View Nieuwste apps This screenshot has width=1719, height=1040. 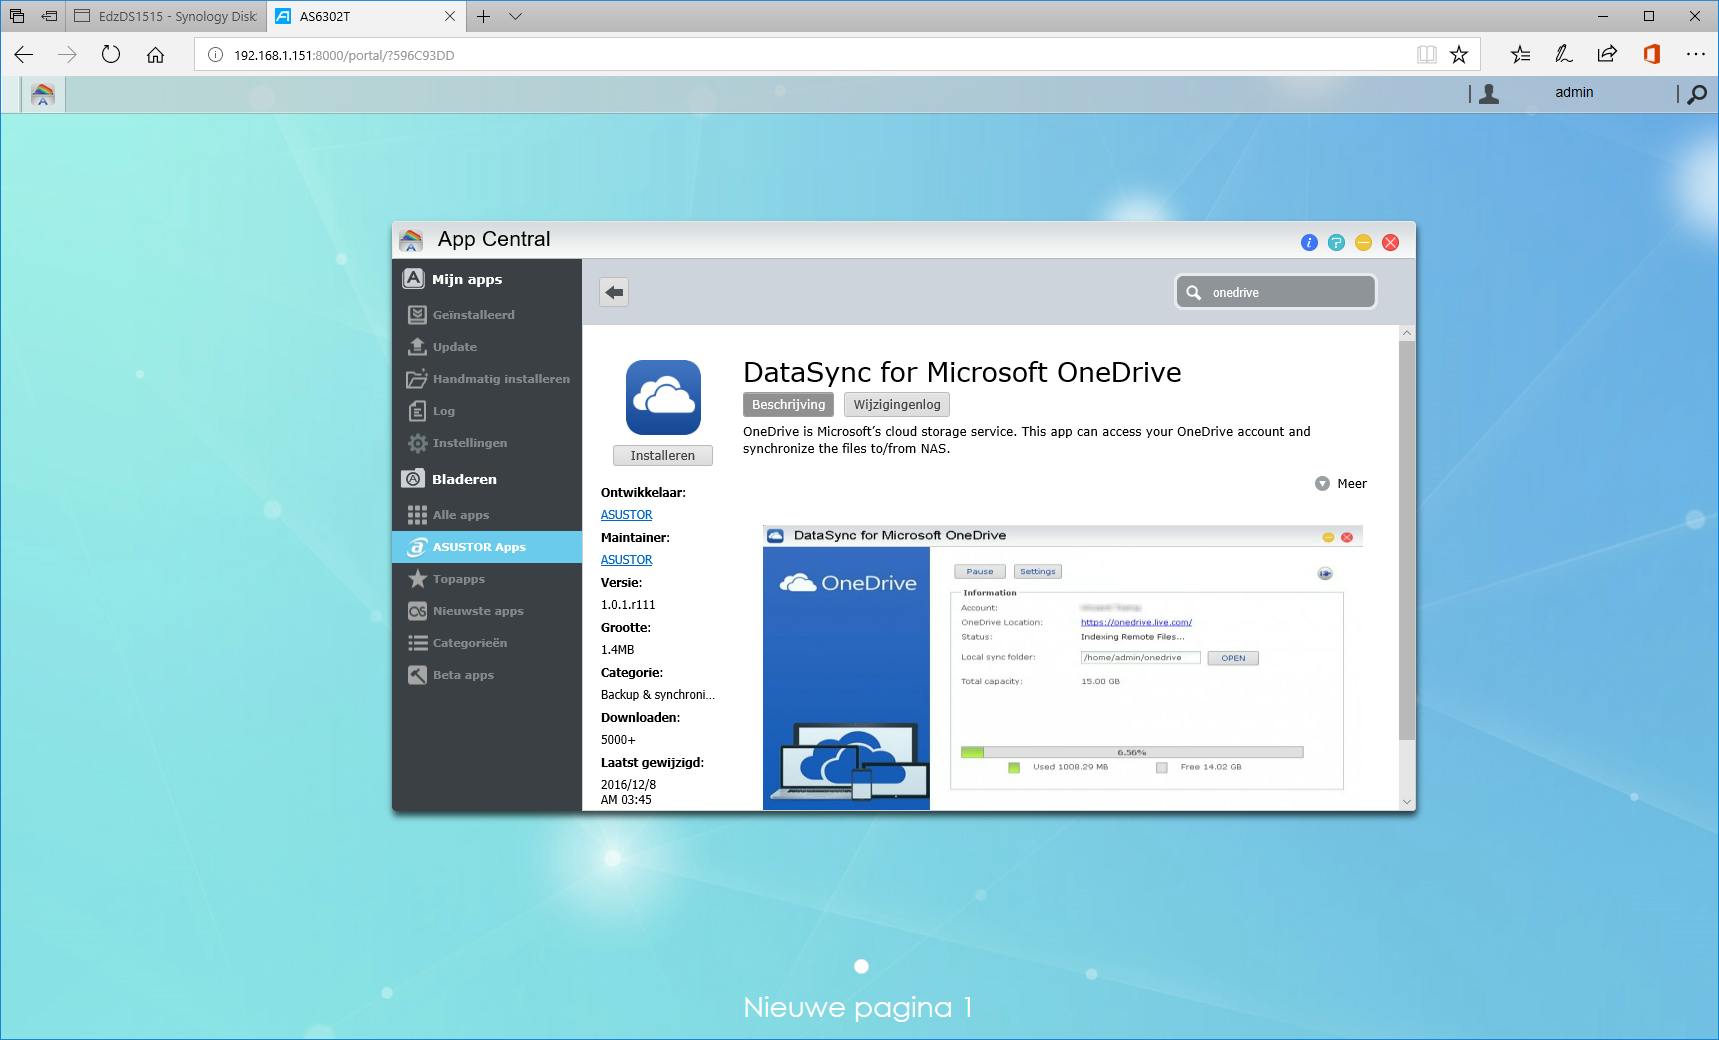(x=487, y=611)
